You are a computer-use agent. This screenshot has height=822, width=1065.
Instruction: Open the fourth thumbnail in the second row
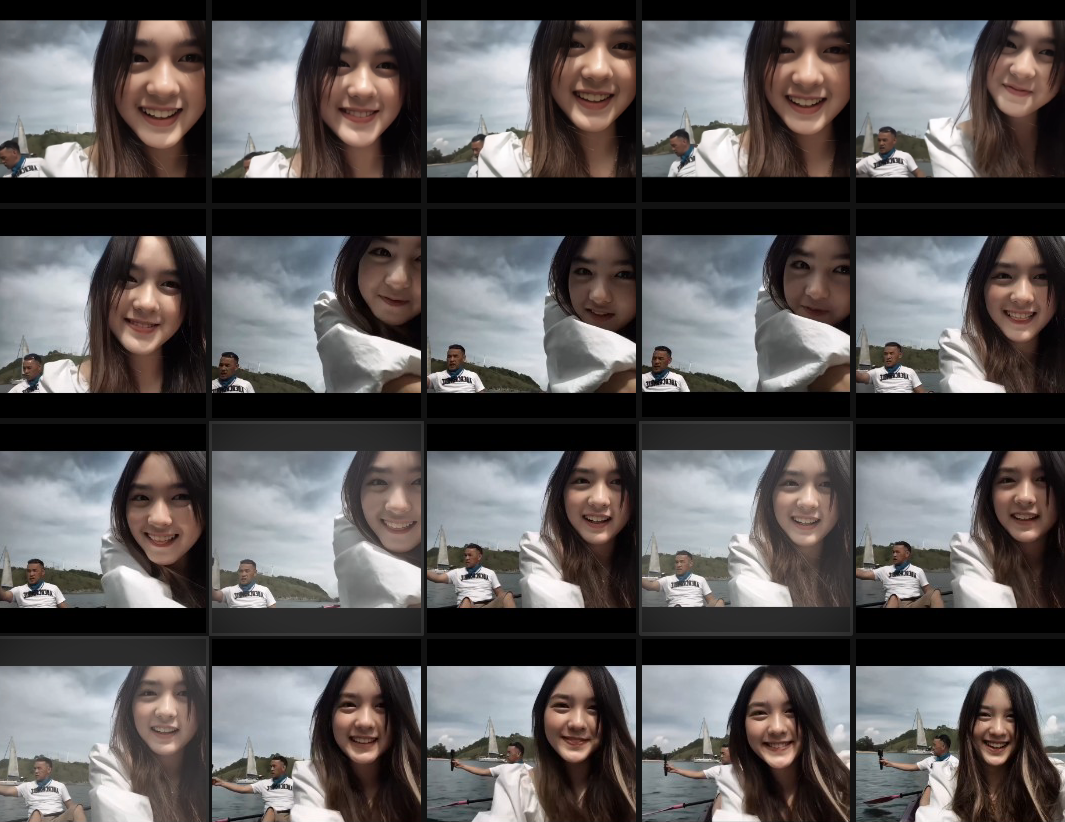click(746, 314)
